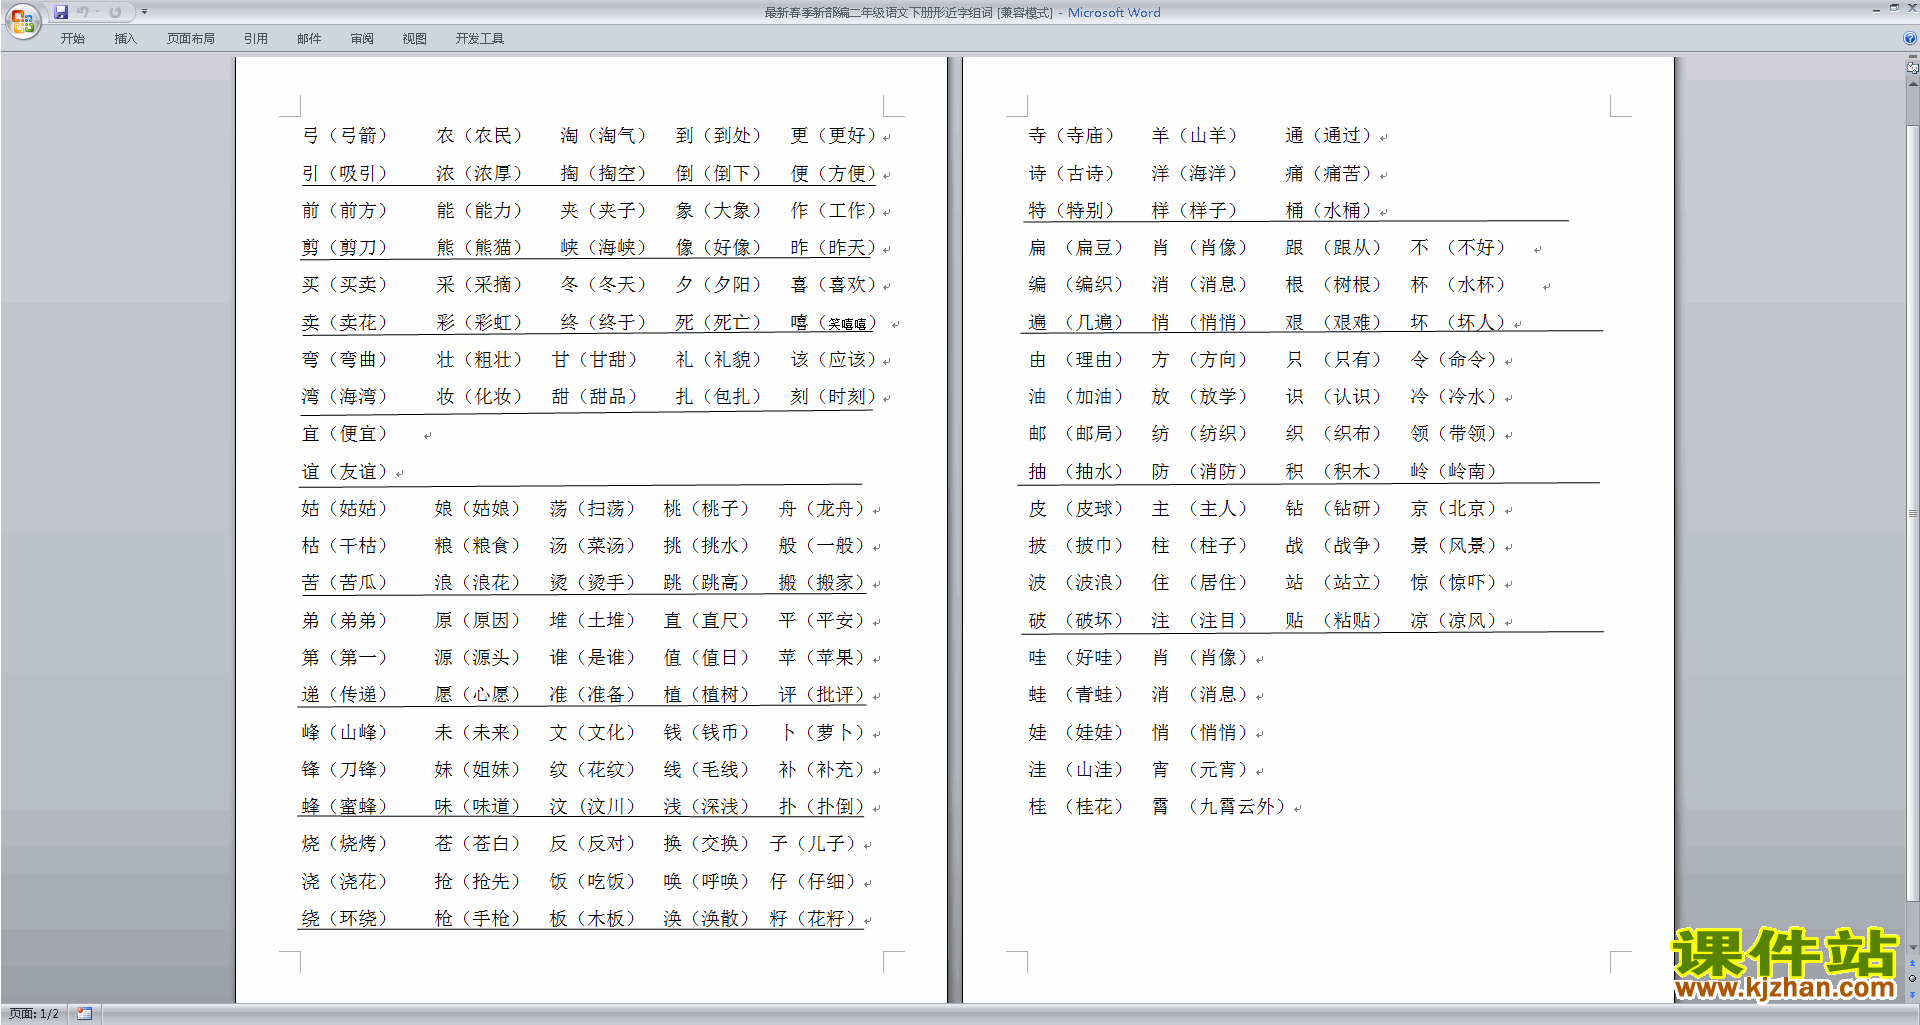Screen dimensions: 1920x1025
Task: Open the 页面布局 ribbon tab
Action: [x=191, y=39]
